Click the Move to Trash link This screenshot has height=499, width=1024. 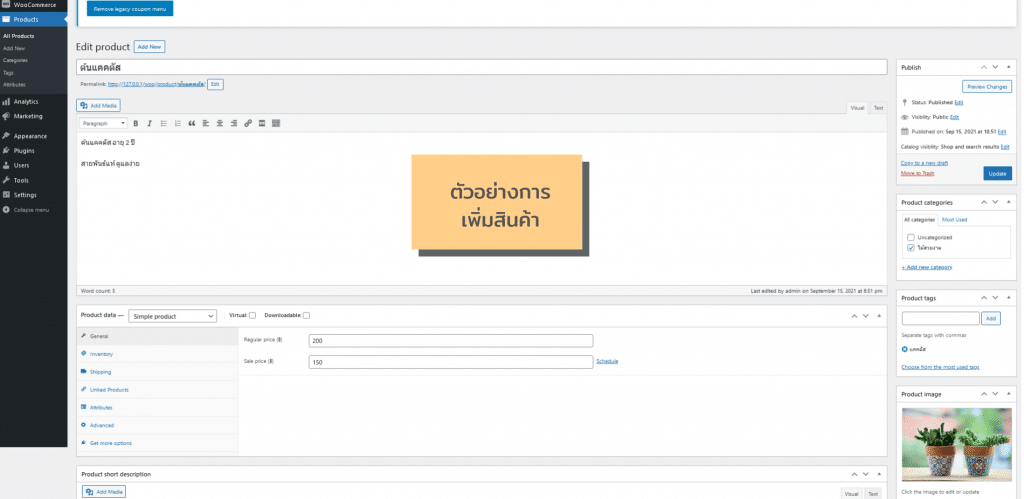pos(918,173)
